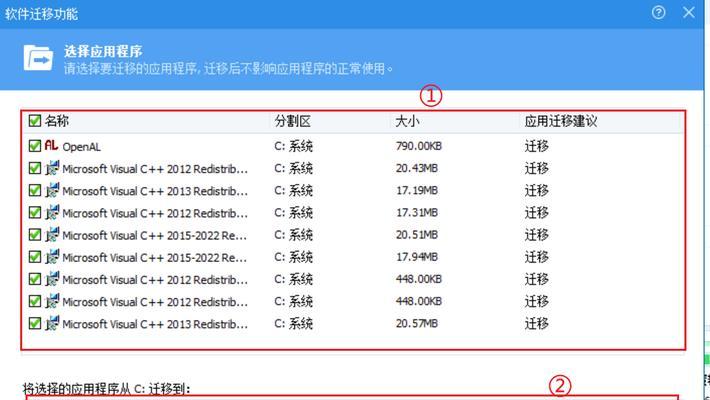Image resolution: width=710 pixels, height=400 pixels.
Task: Click the 17.94MB size value
Action: point(417,257)
